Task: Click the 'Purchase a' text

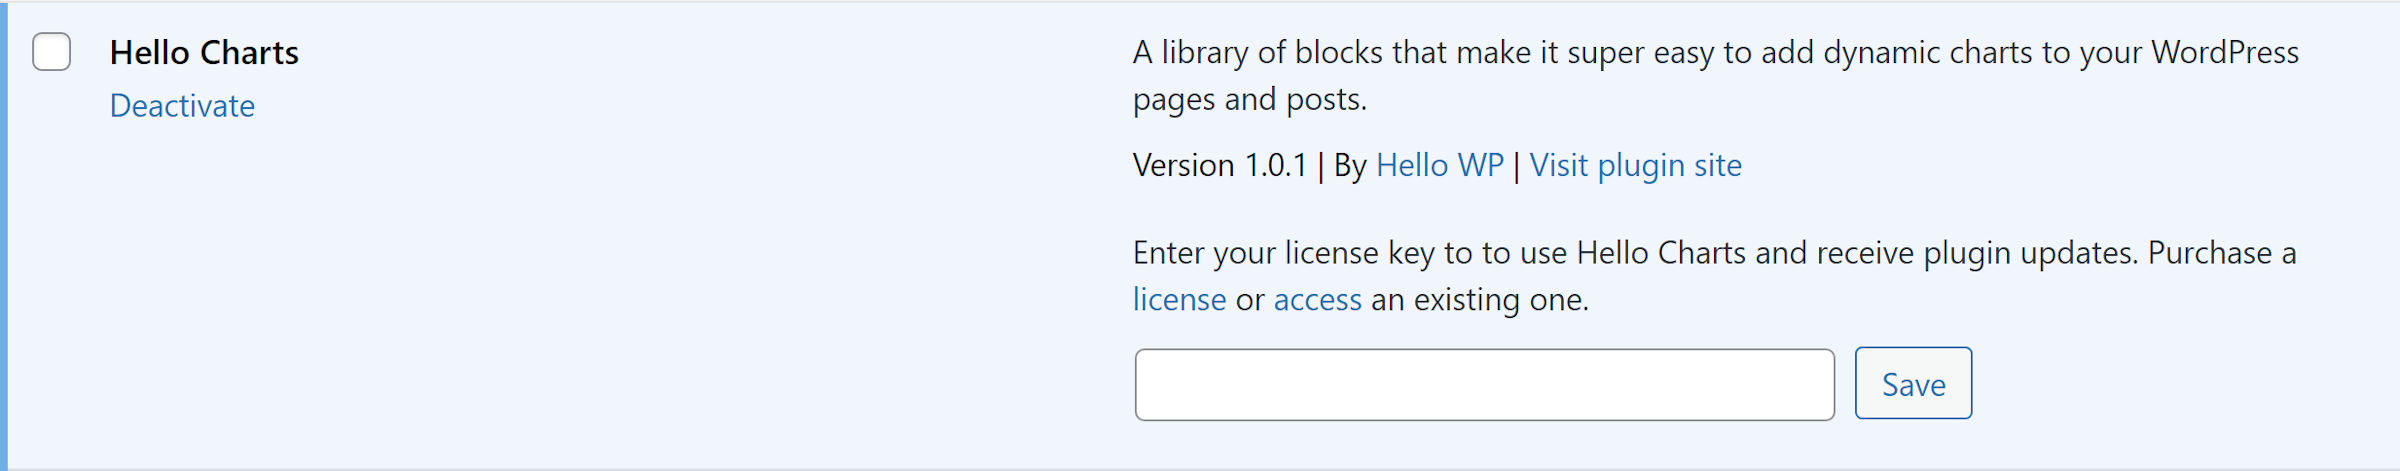Action: pos(2221,253)
